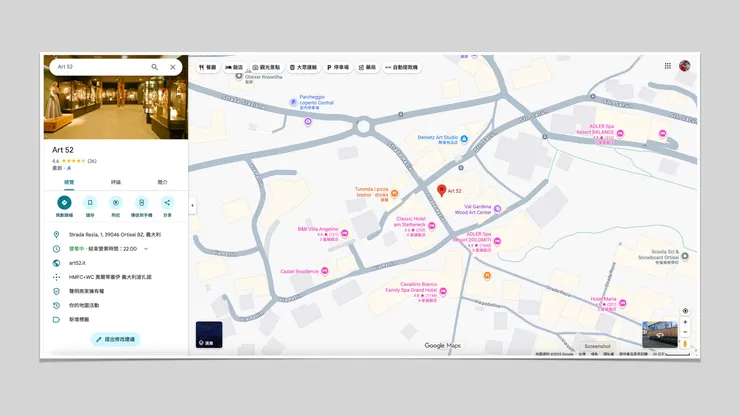This screenshot has width=740, height=416.
Task: Filter map by Pharmacies chip
Action: [367, 68]
